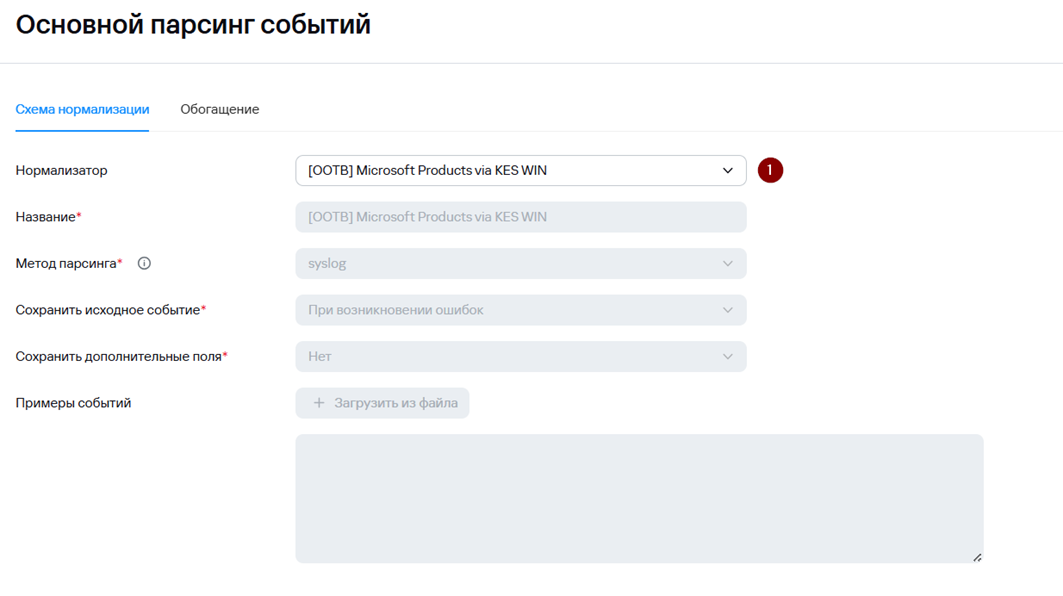Screen dimensions: 1063x596
Task: Click the text area resize handle
Action: [x=977, y=557]
